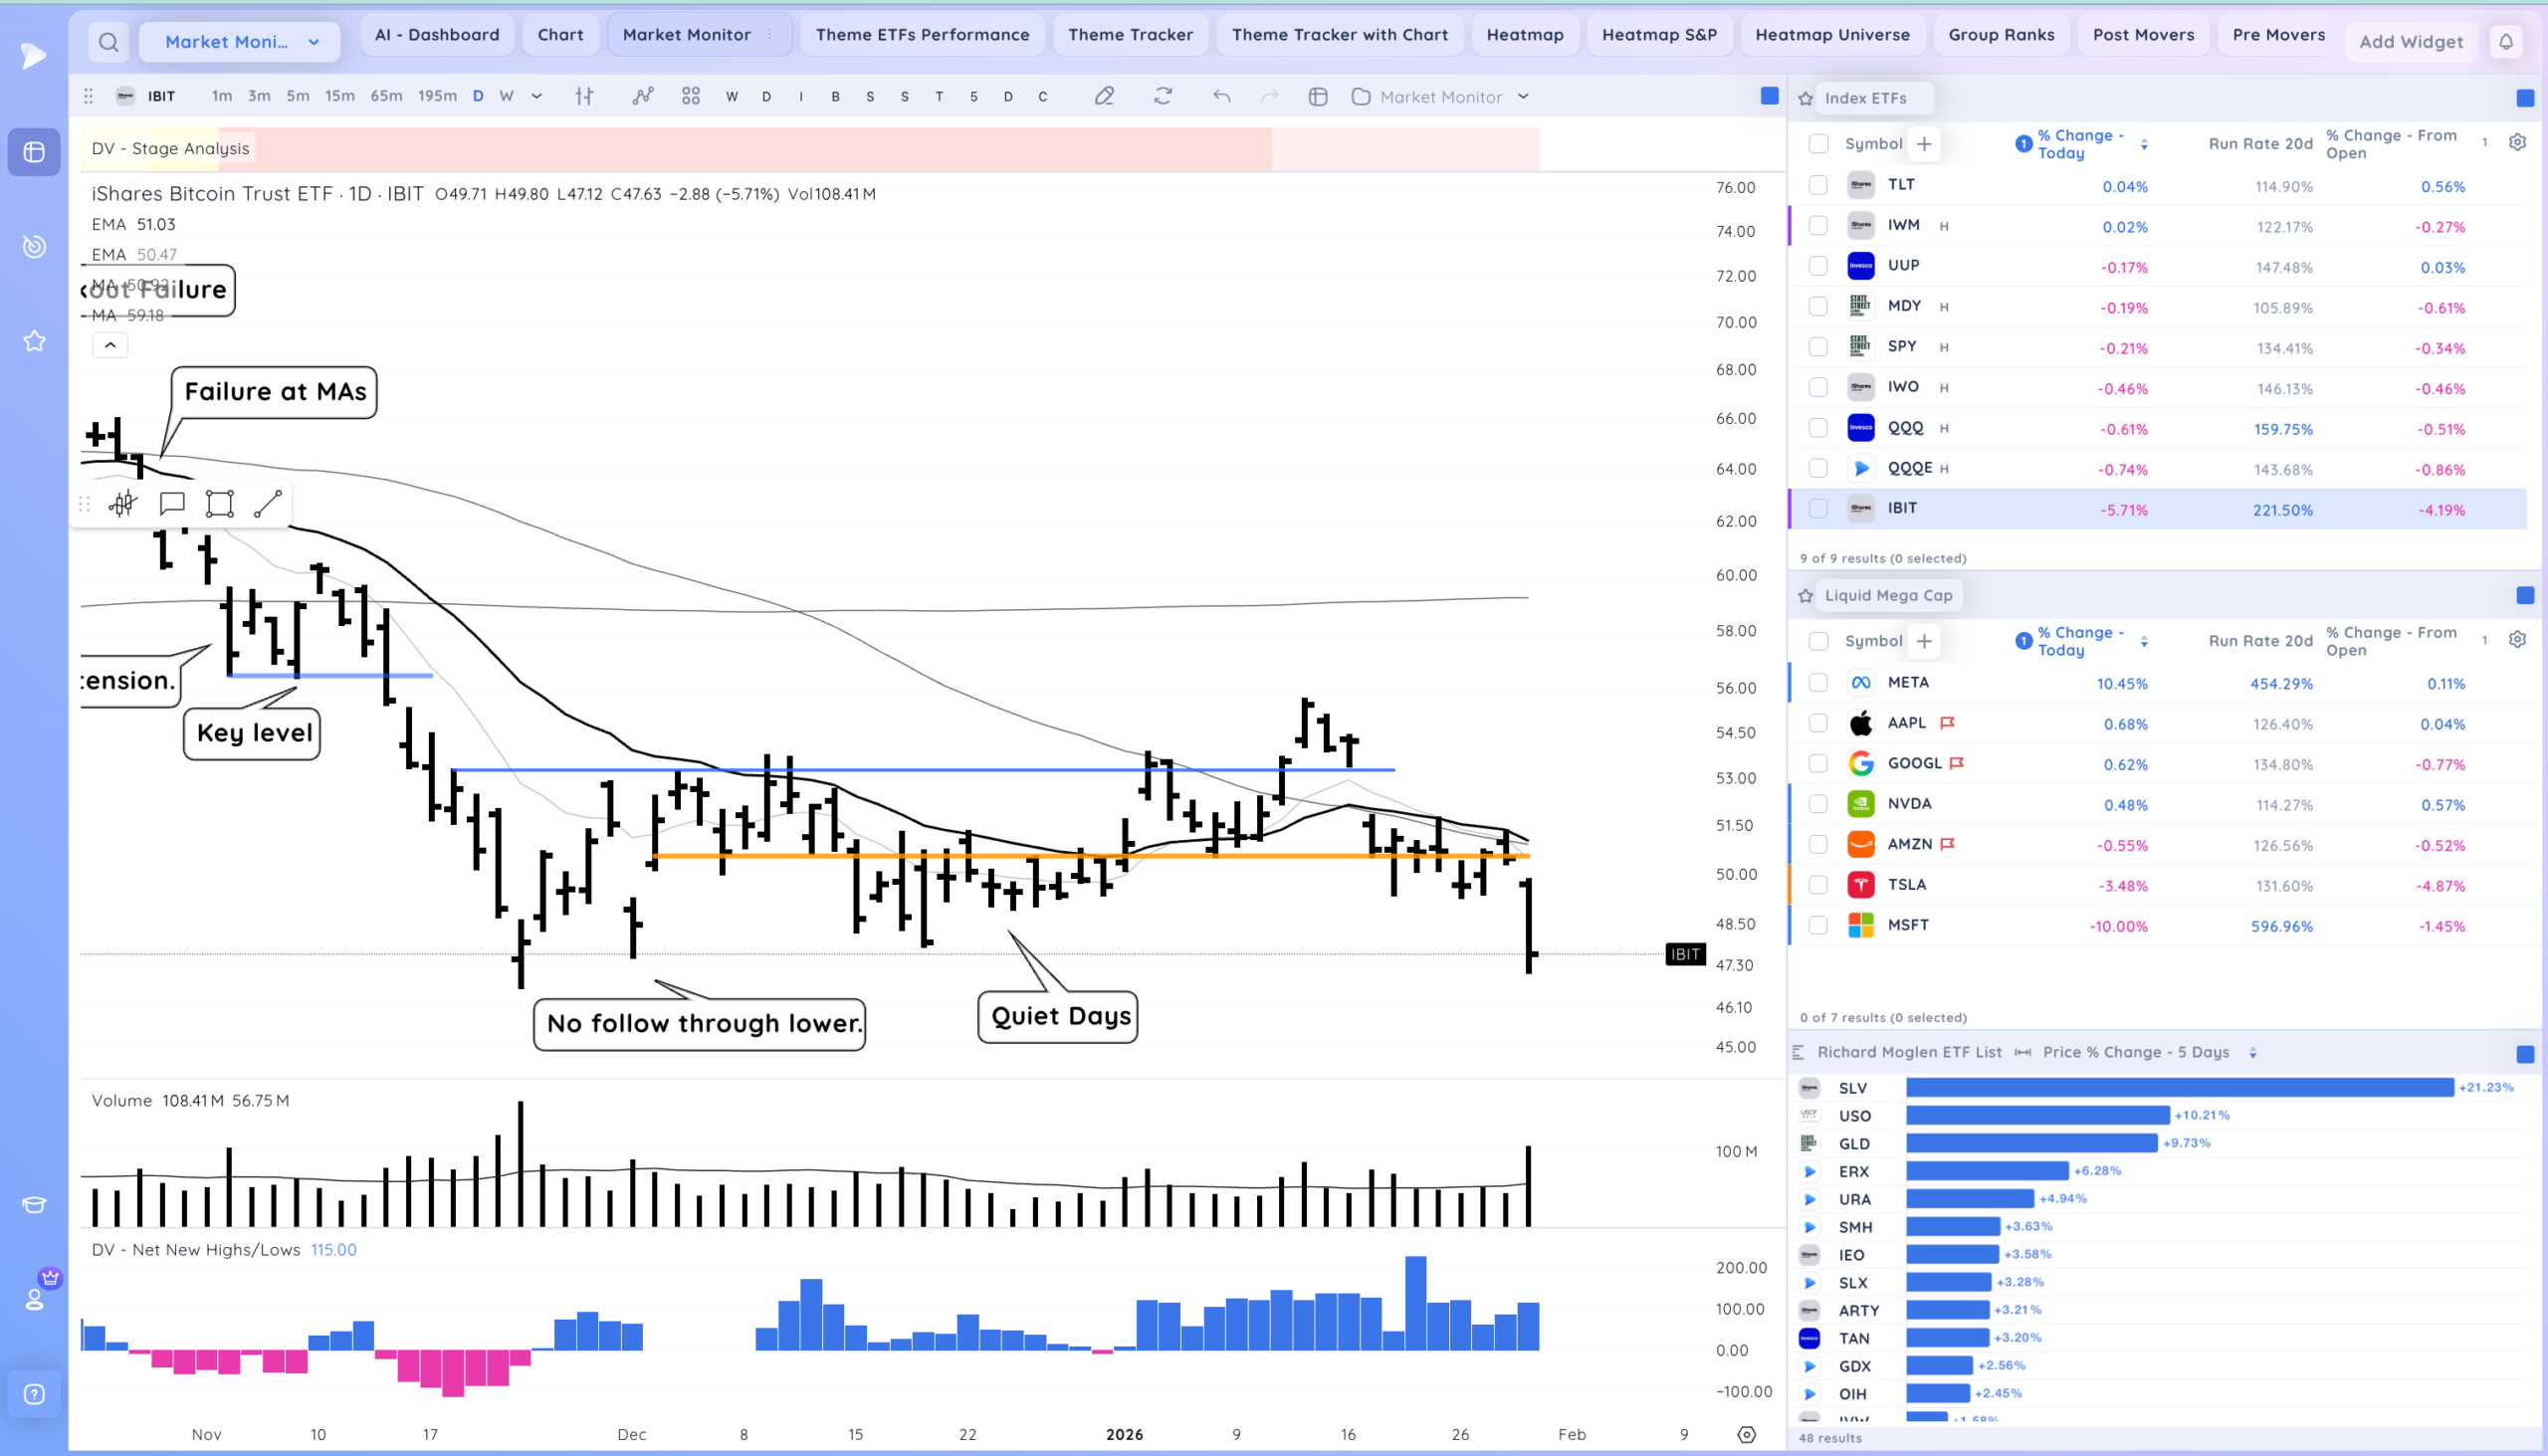This screenshot has width=2548, height=1456.
Task: Switch to the Heatmap tab
Action: coord(1525,33)
